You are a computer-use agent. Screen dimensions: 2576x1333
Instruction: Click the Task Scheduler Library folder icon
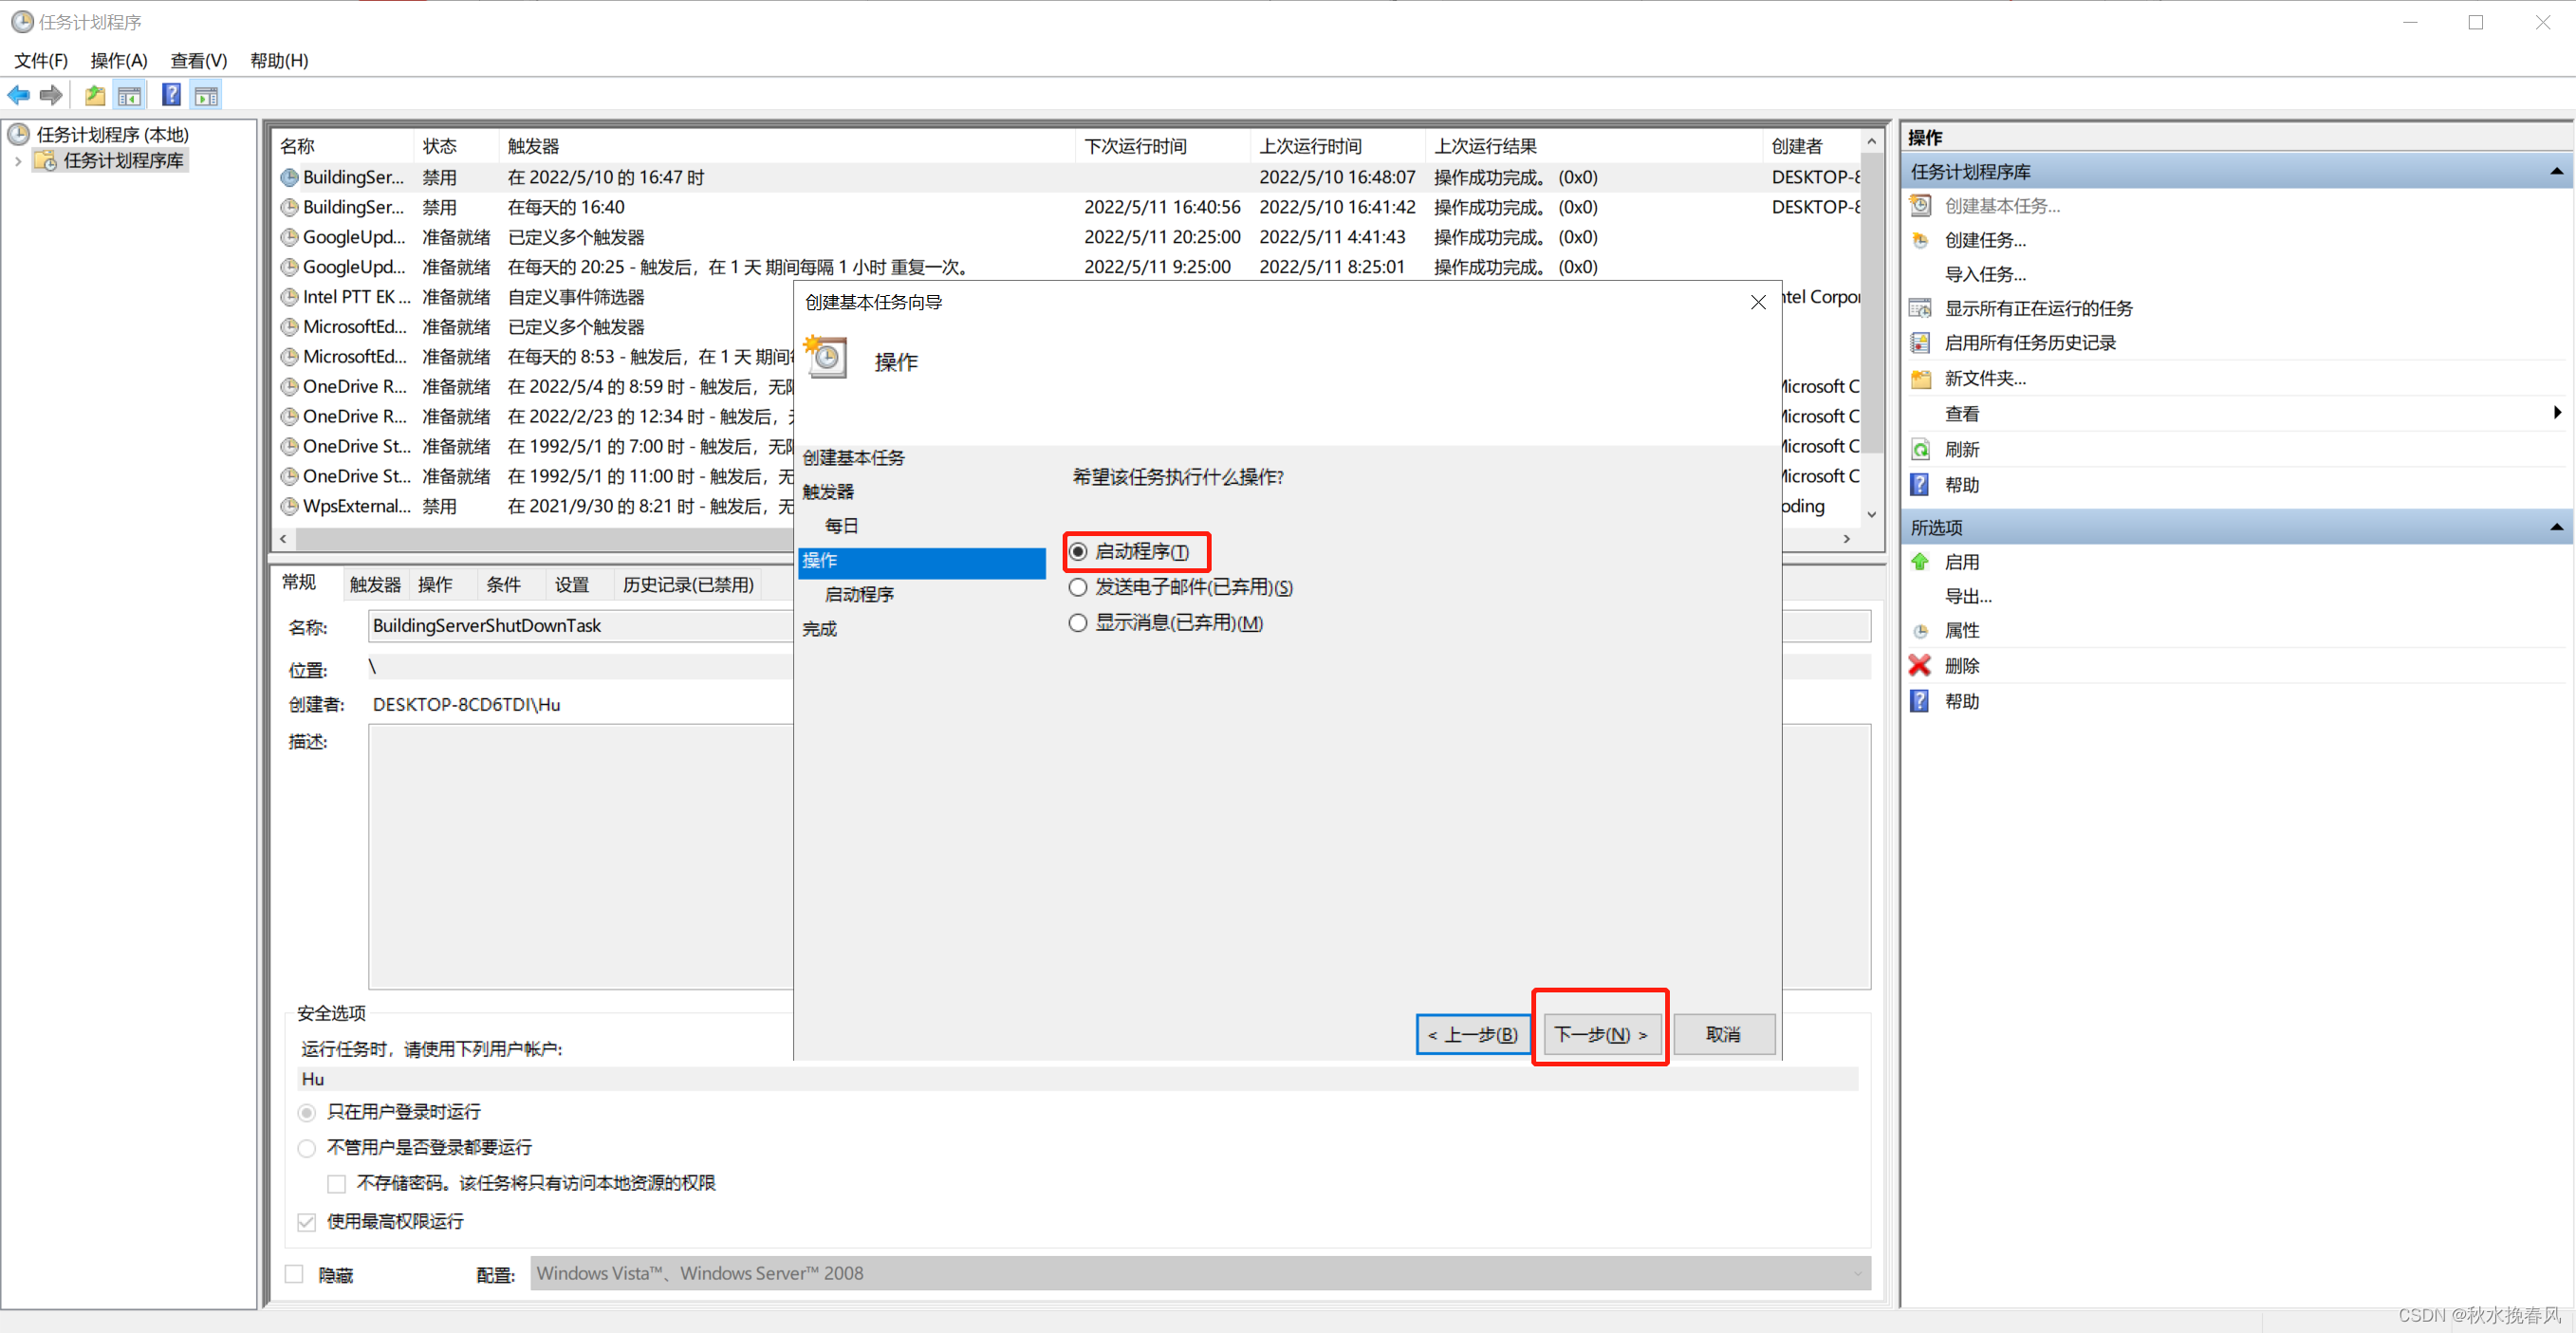[45, 160]
